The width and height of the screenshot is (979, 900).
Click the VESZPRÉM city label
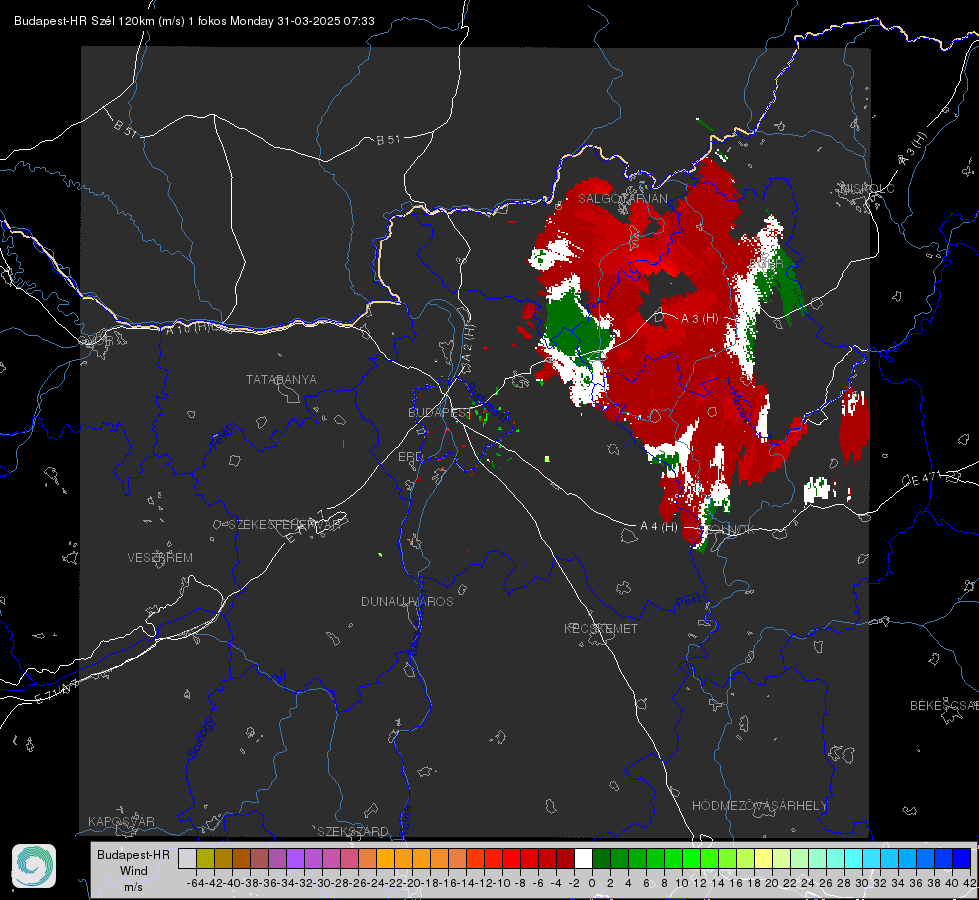pos(160,557)
